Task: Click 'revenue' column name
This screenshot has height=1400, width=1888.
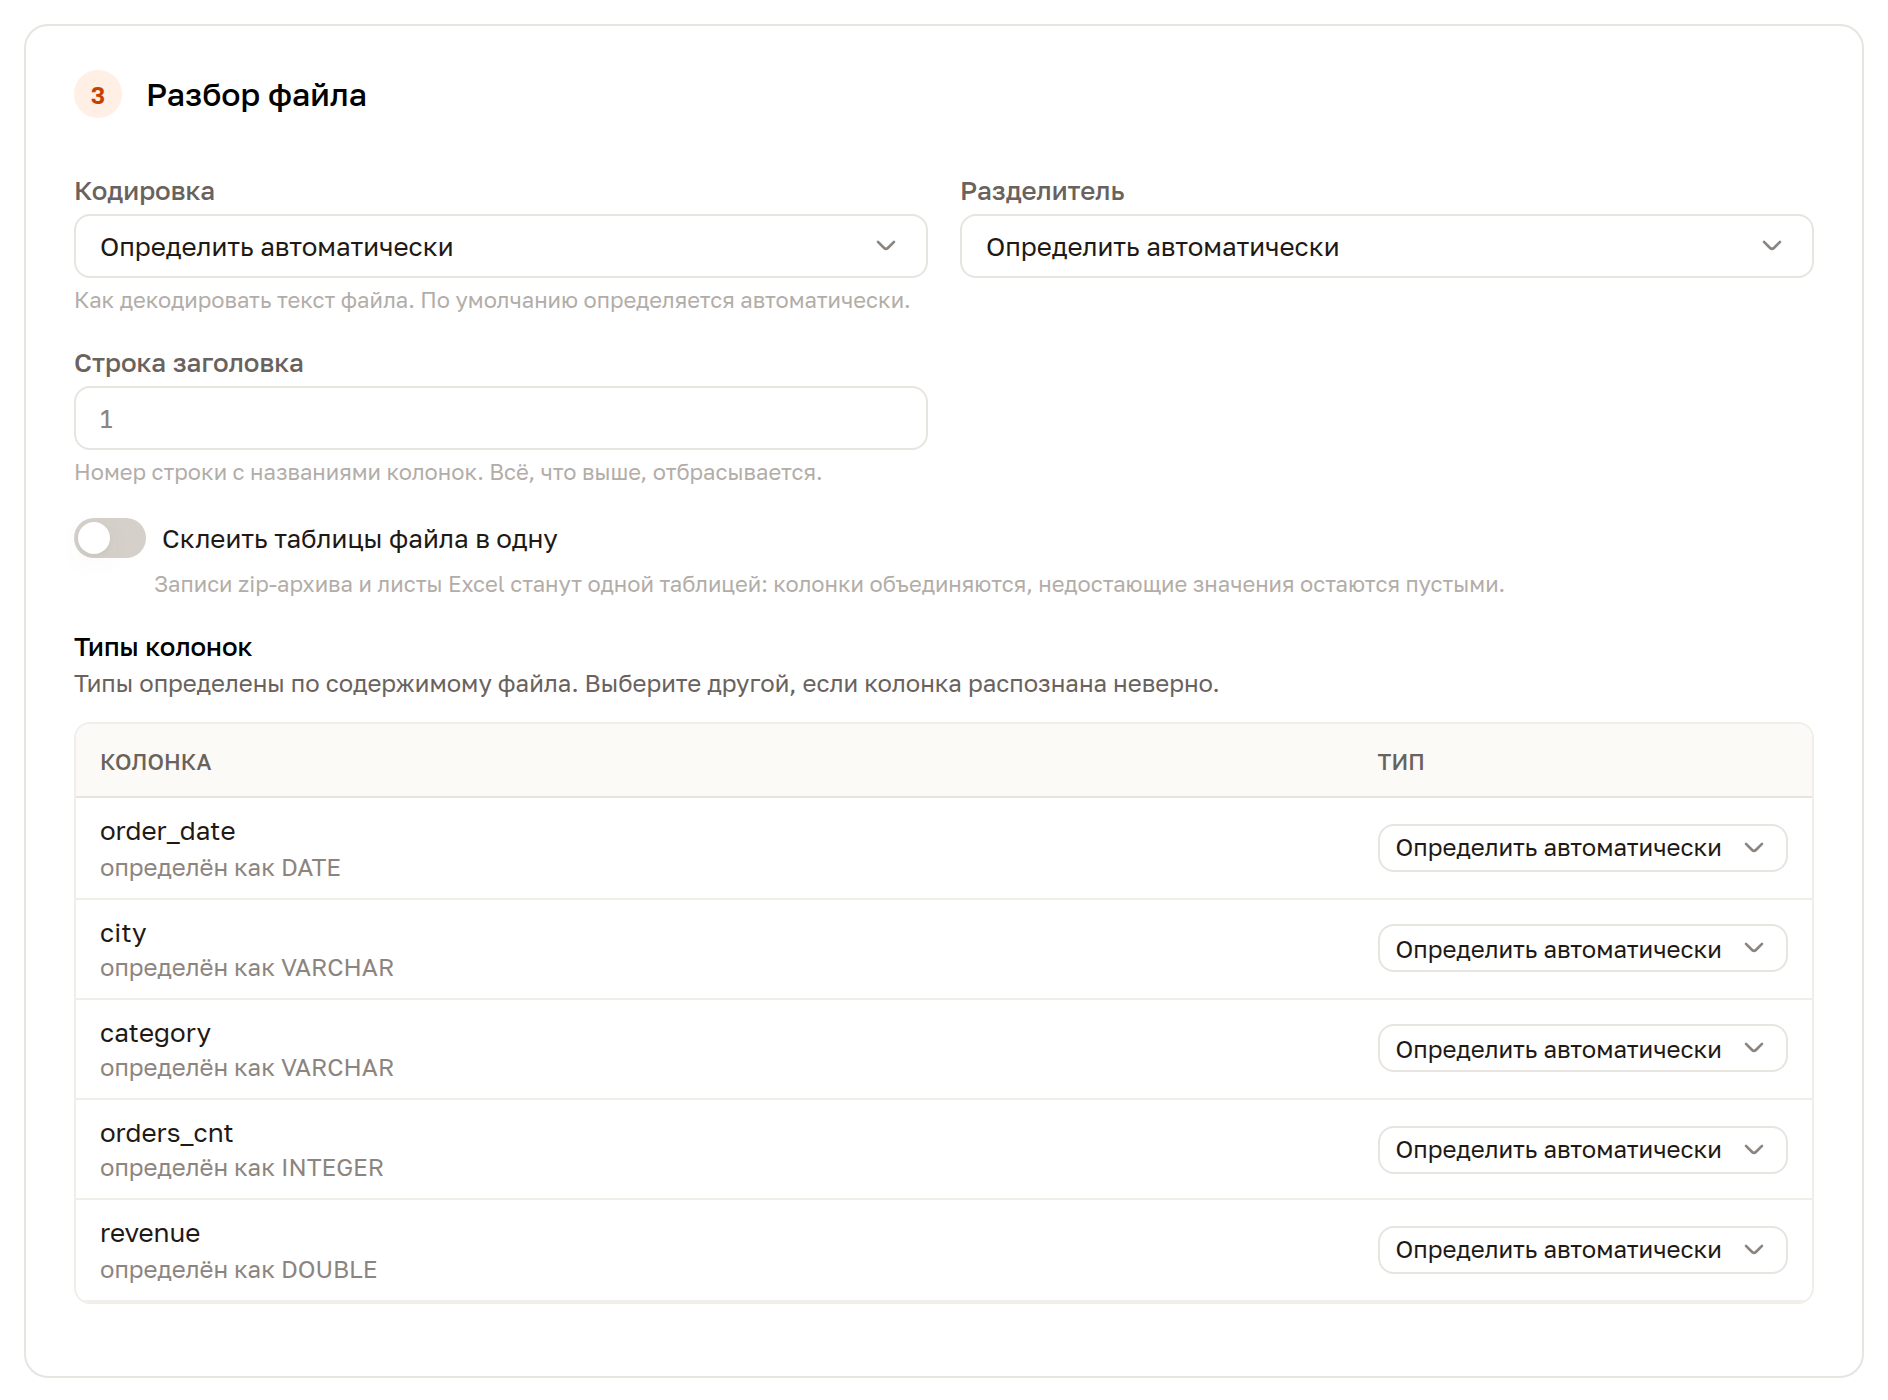Action: [x=150, y=1233]
